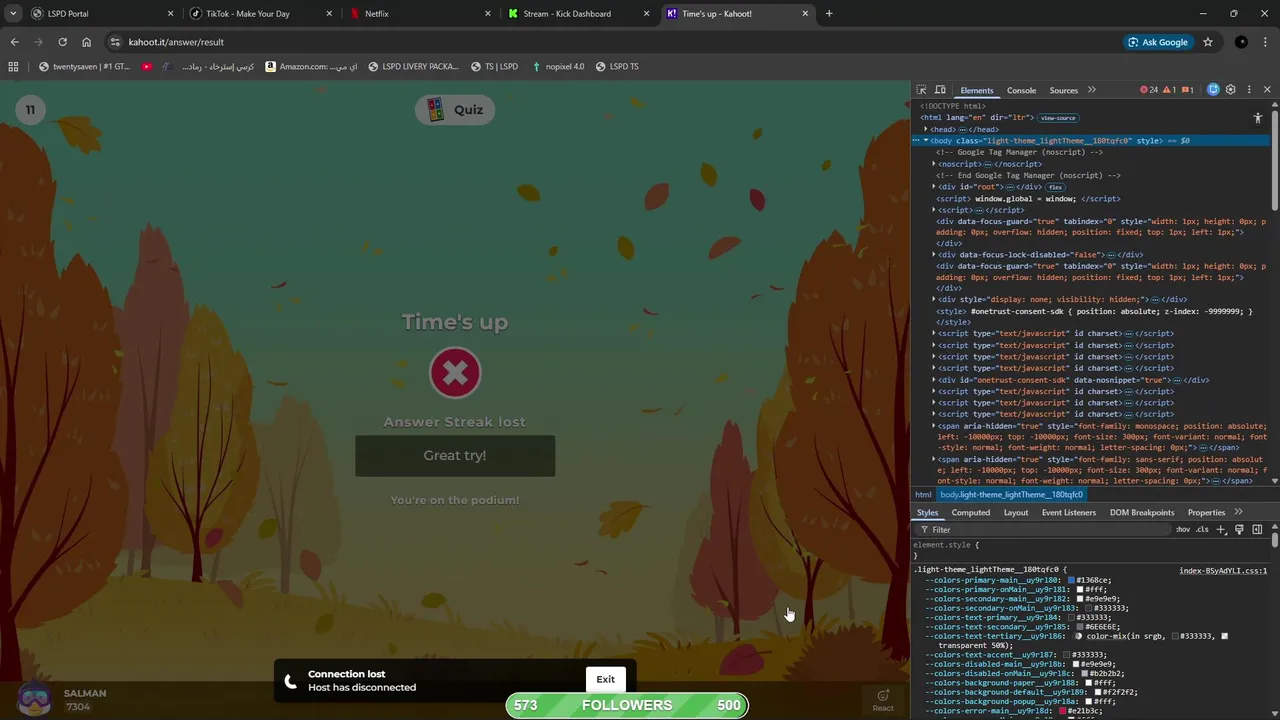Expand the onetrust-consent-sdk div node
This screenshot has height=720, width=1280.
pyautogui.click(x=934, y=380)
